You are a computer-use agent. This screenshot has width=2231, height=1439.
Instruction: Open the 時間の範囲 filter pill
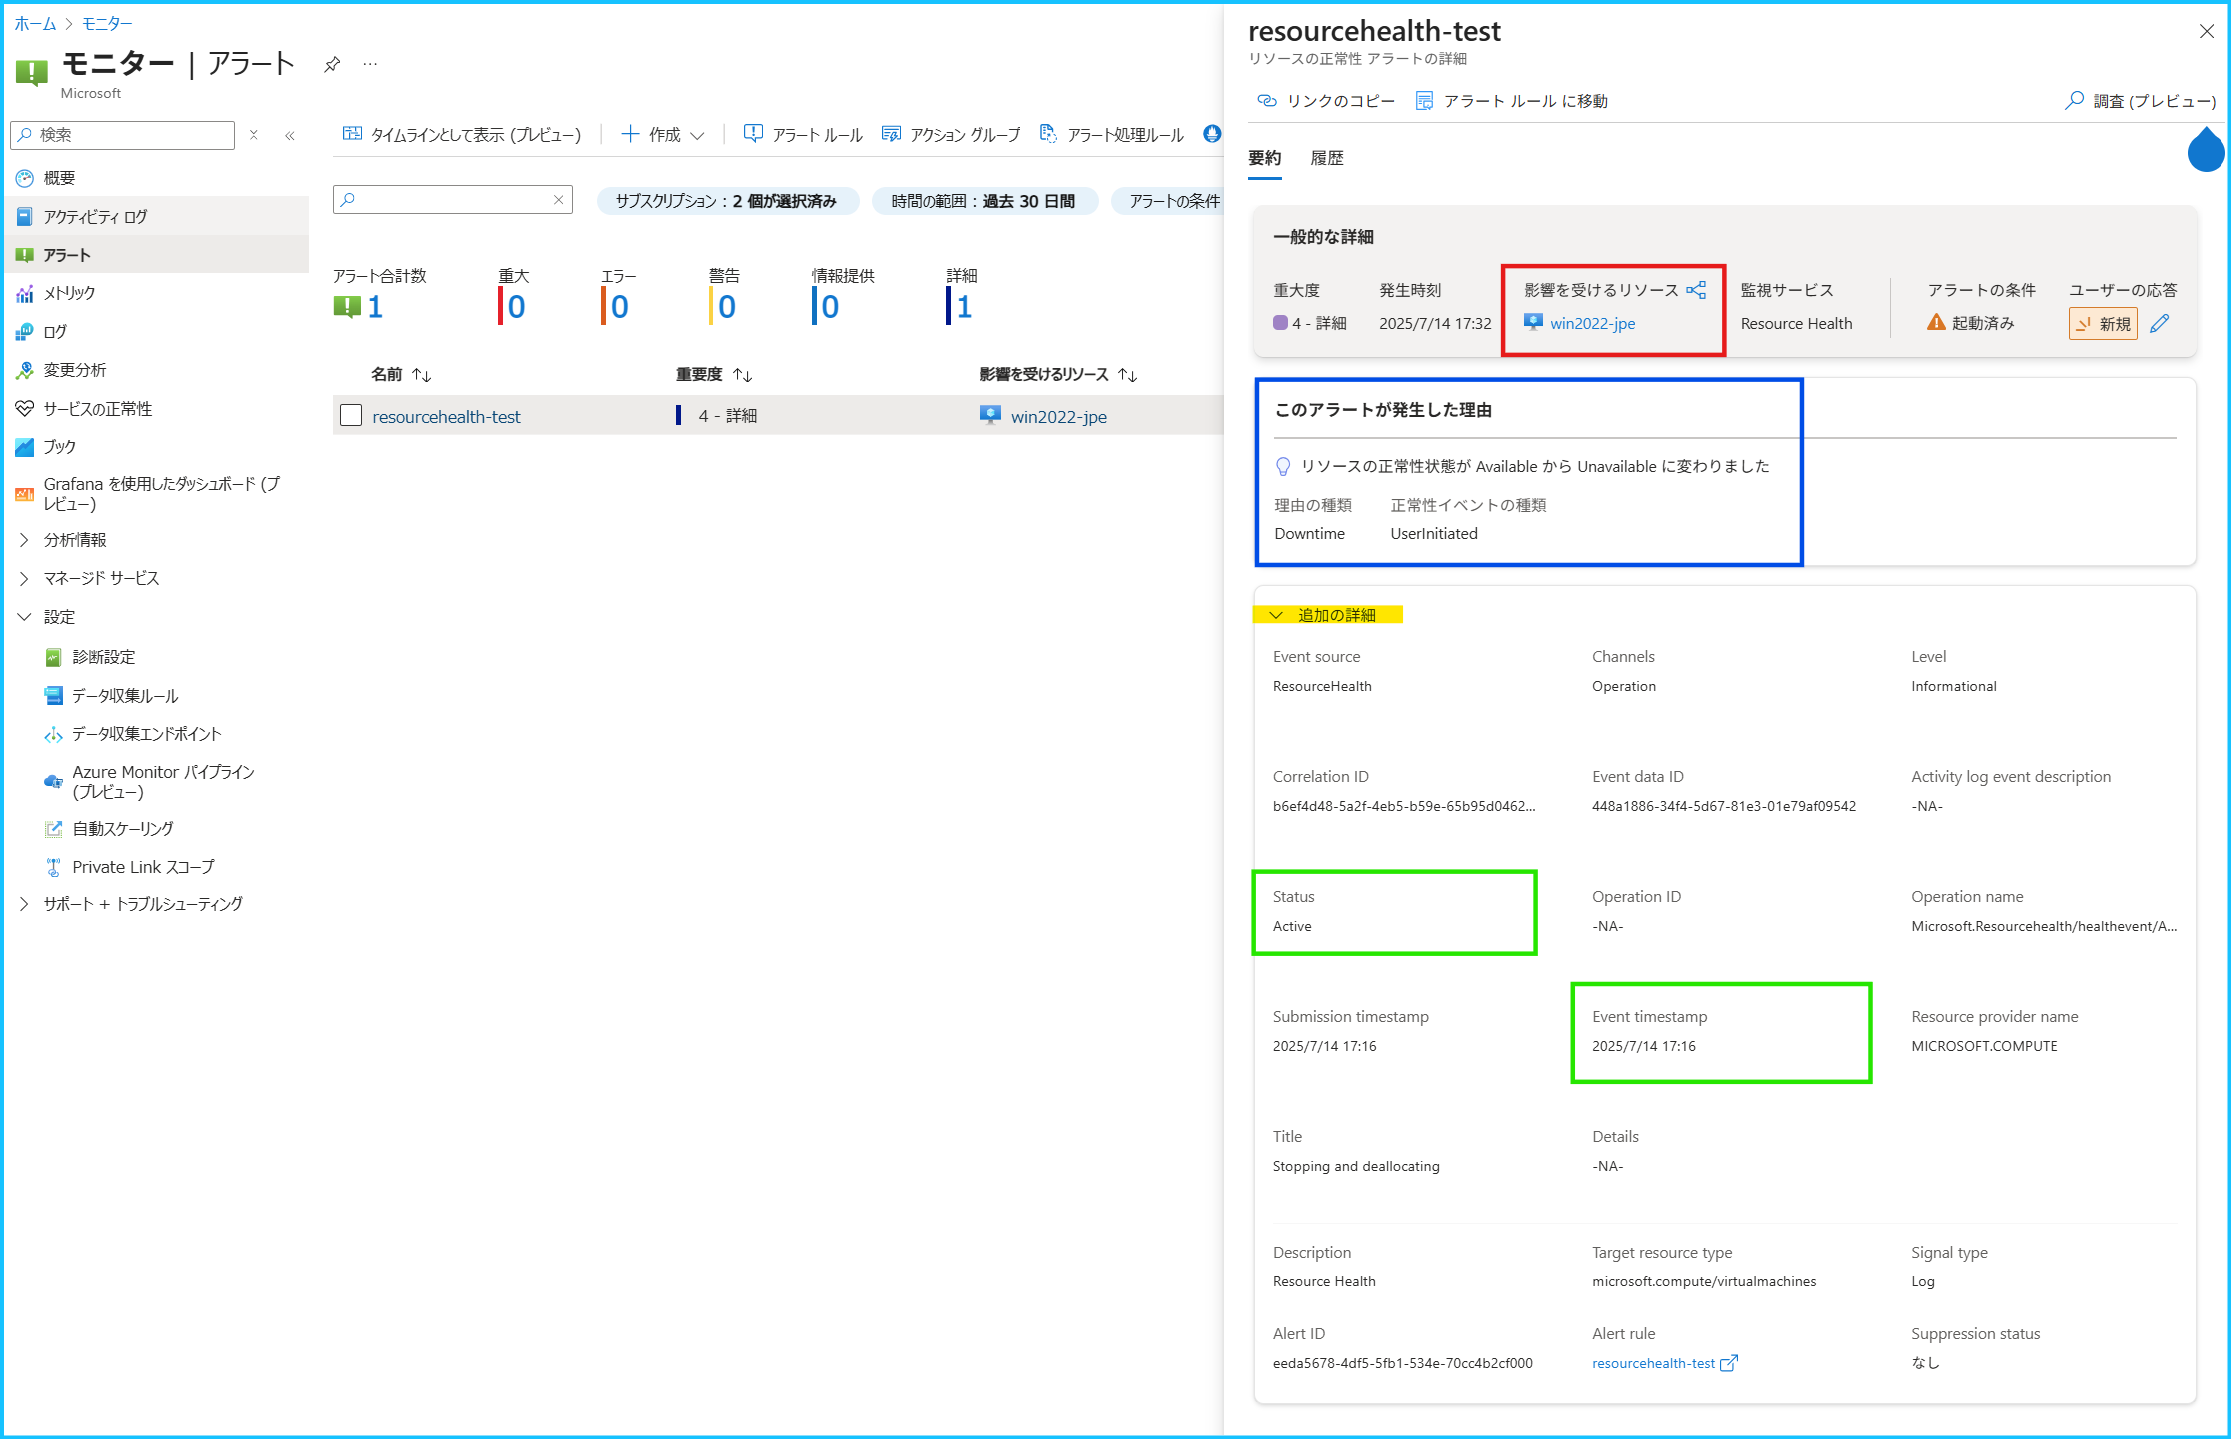click(984, 201)
